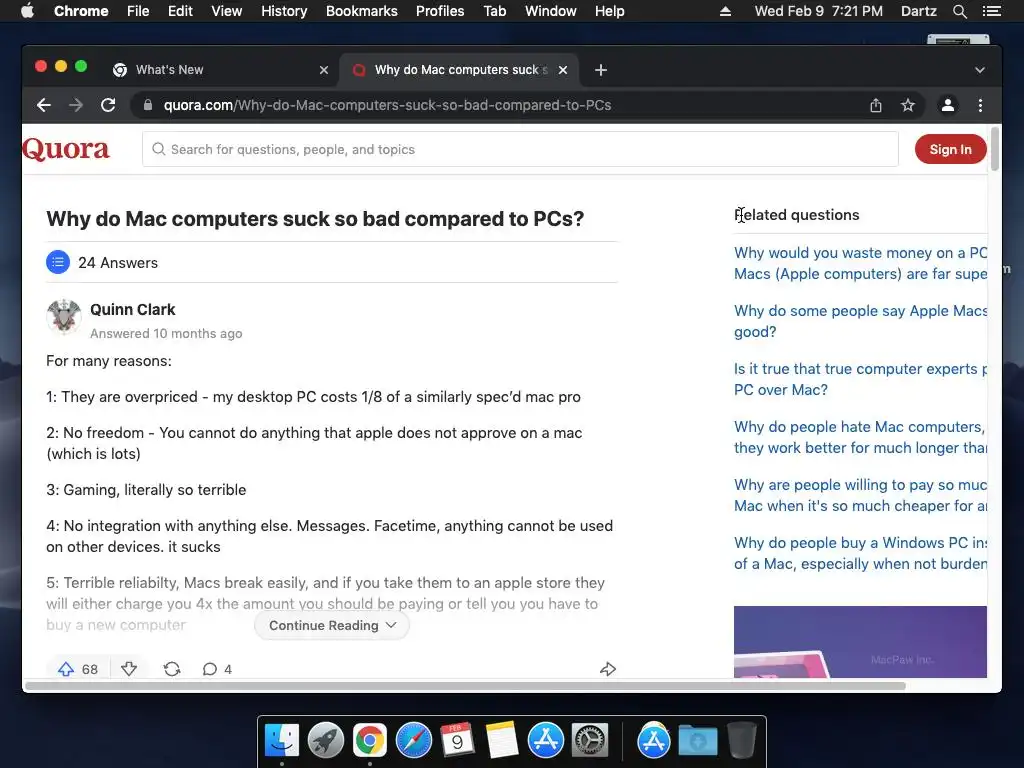Click the Sign In button
This screenshot has width=1024, height=768.
[950, 150]
